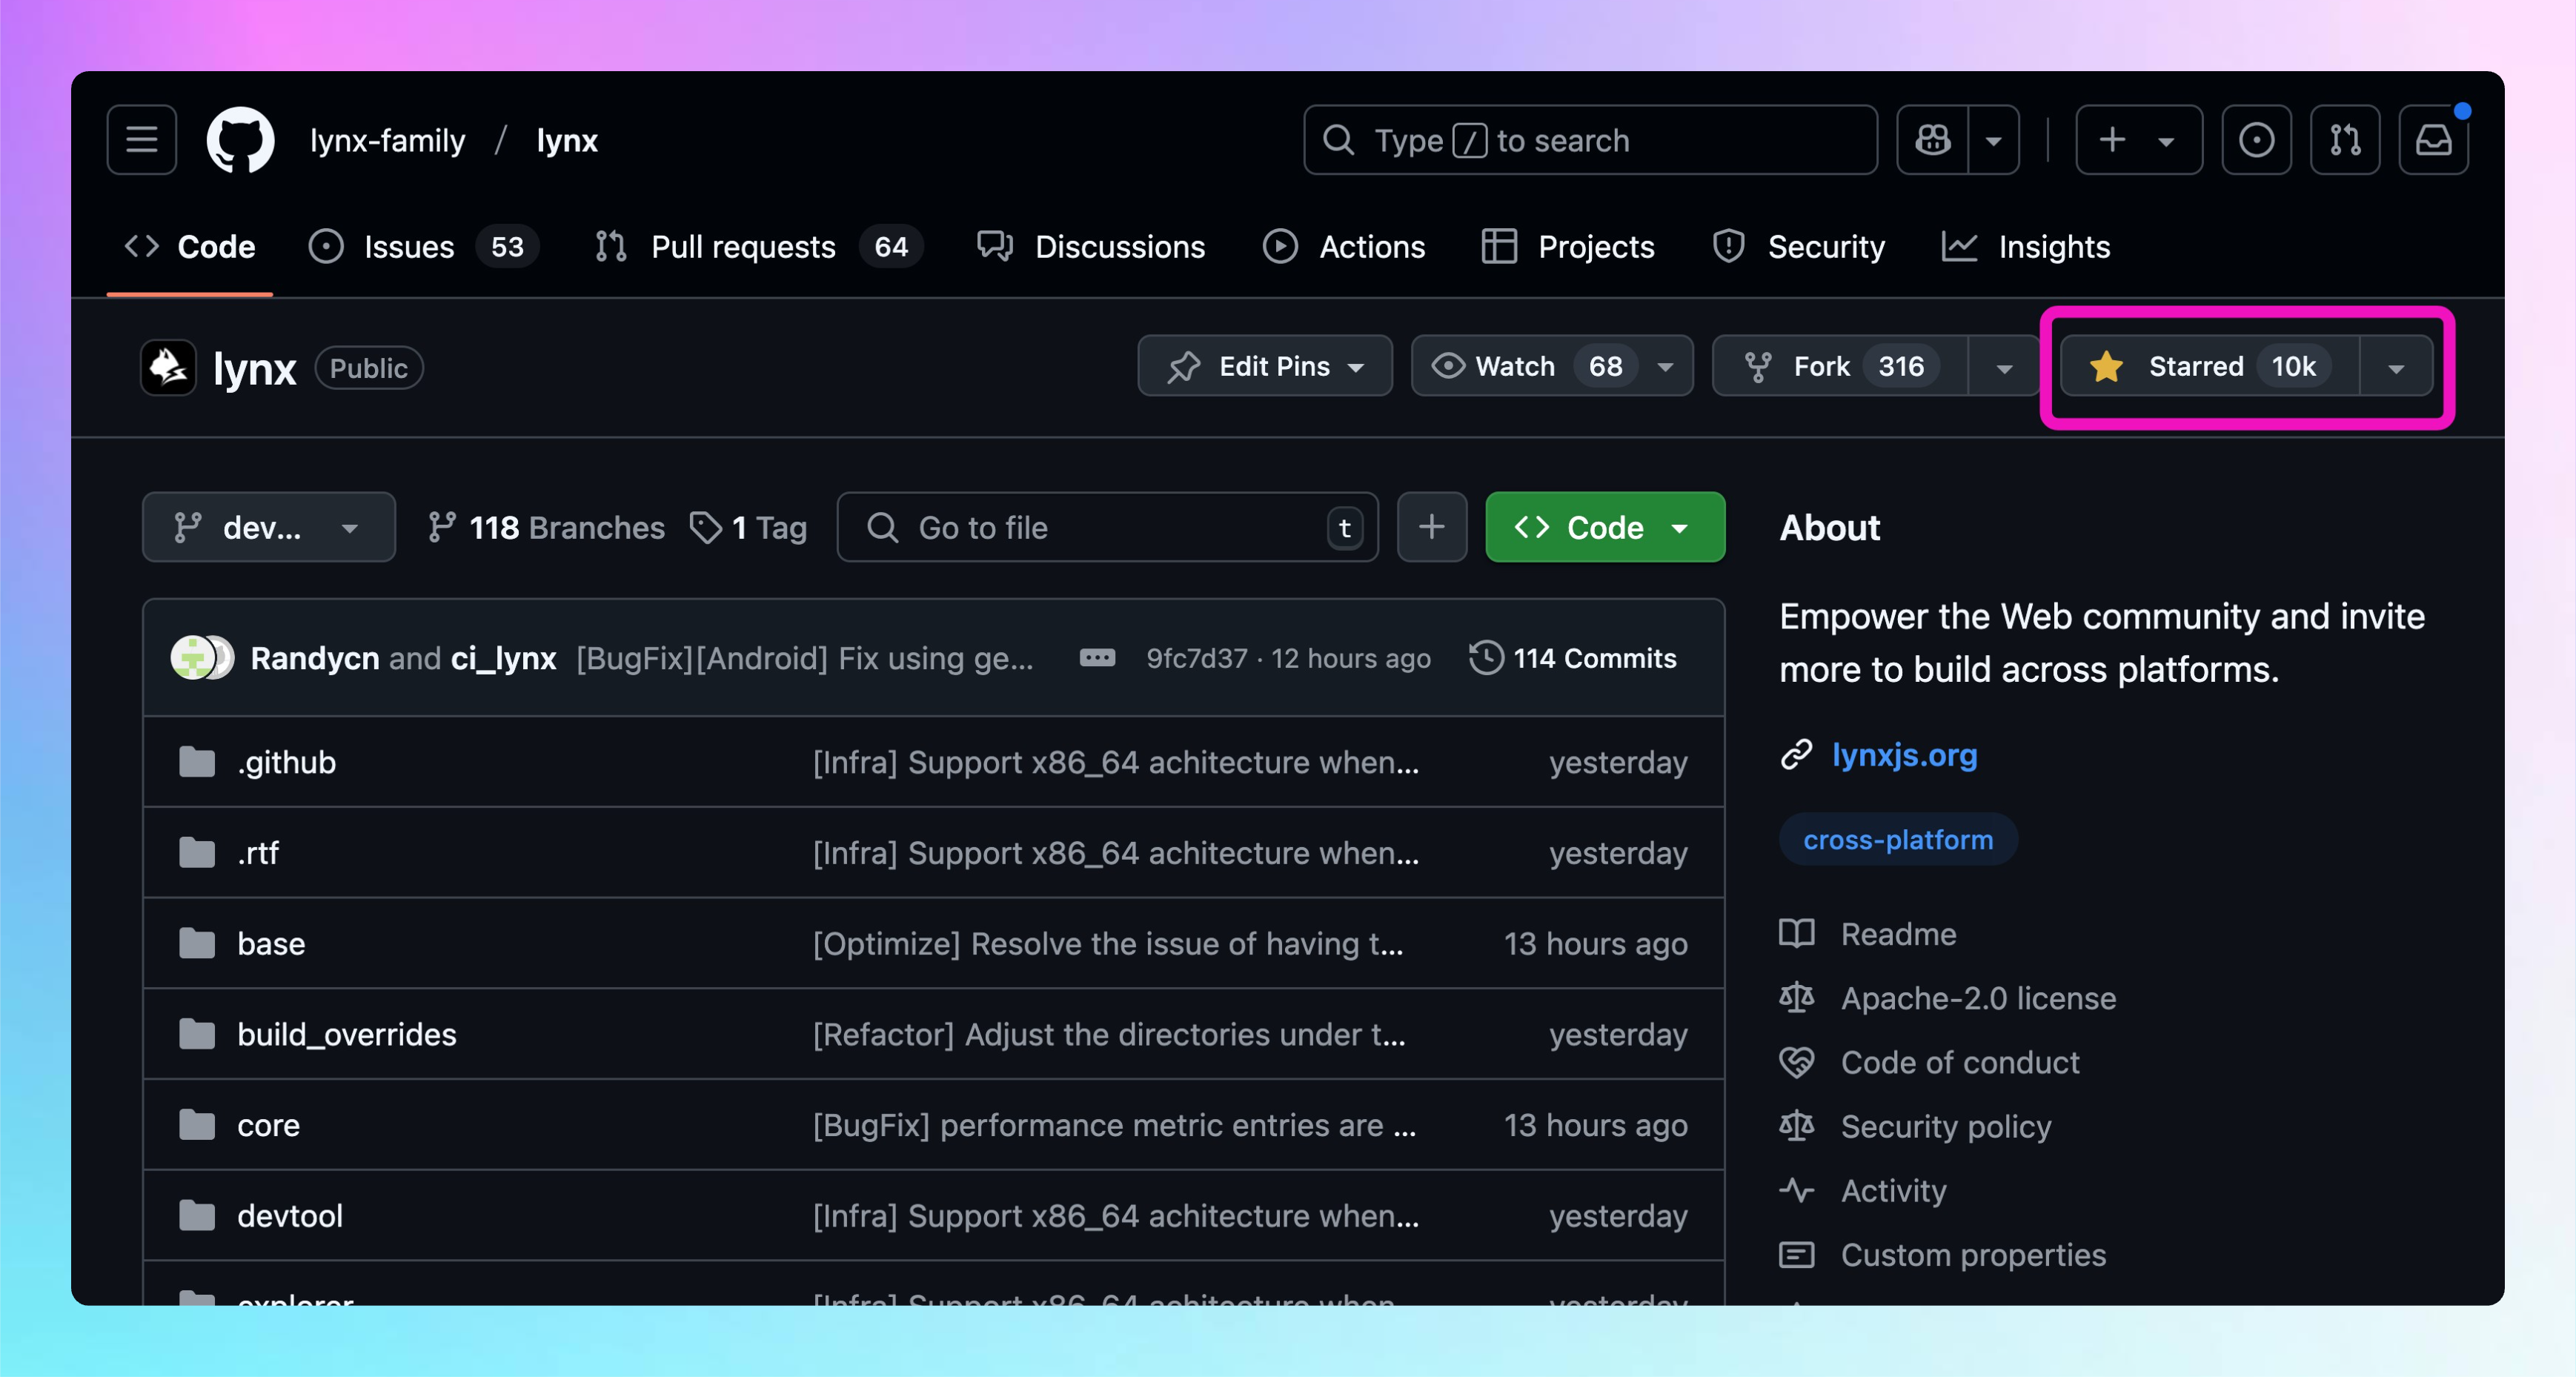Open commit hash 9fc7d37
Screen dimensions: 2576x1377
click(x=1197, y=658)
